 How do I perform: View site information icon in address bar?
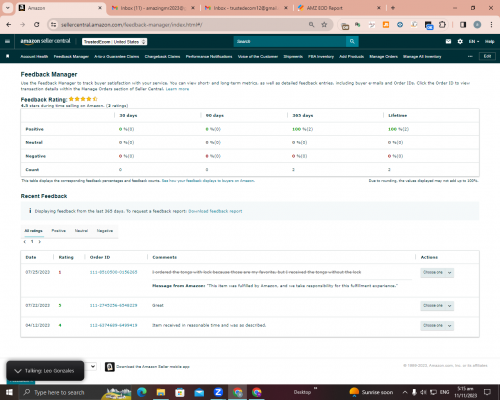click(53, 25)
